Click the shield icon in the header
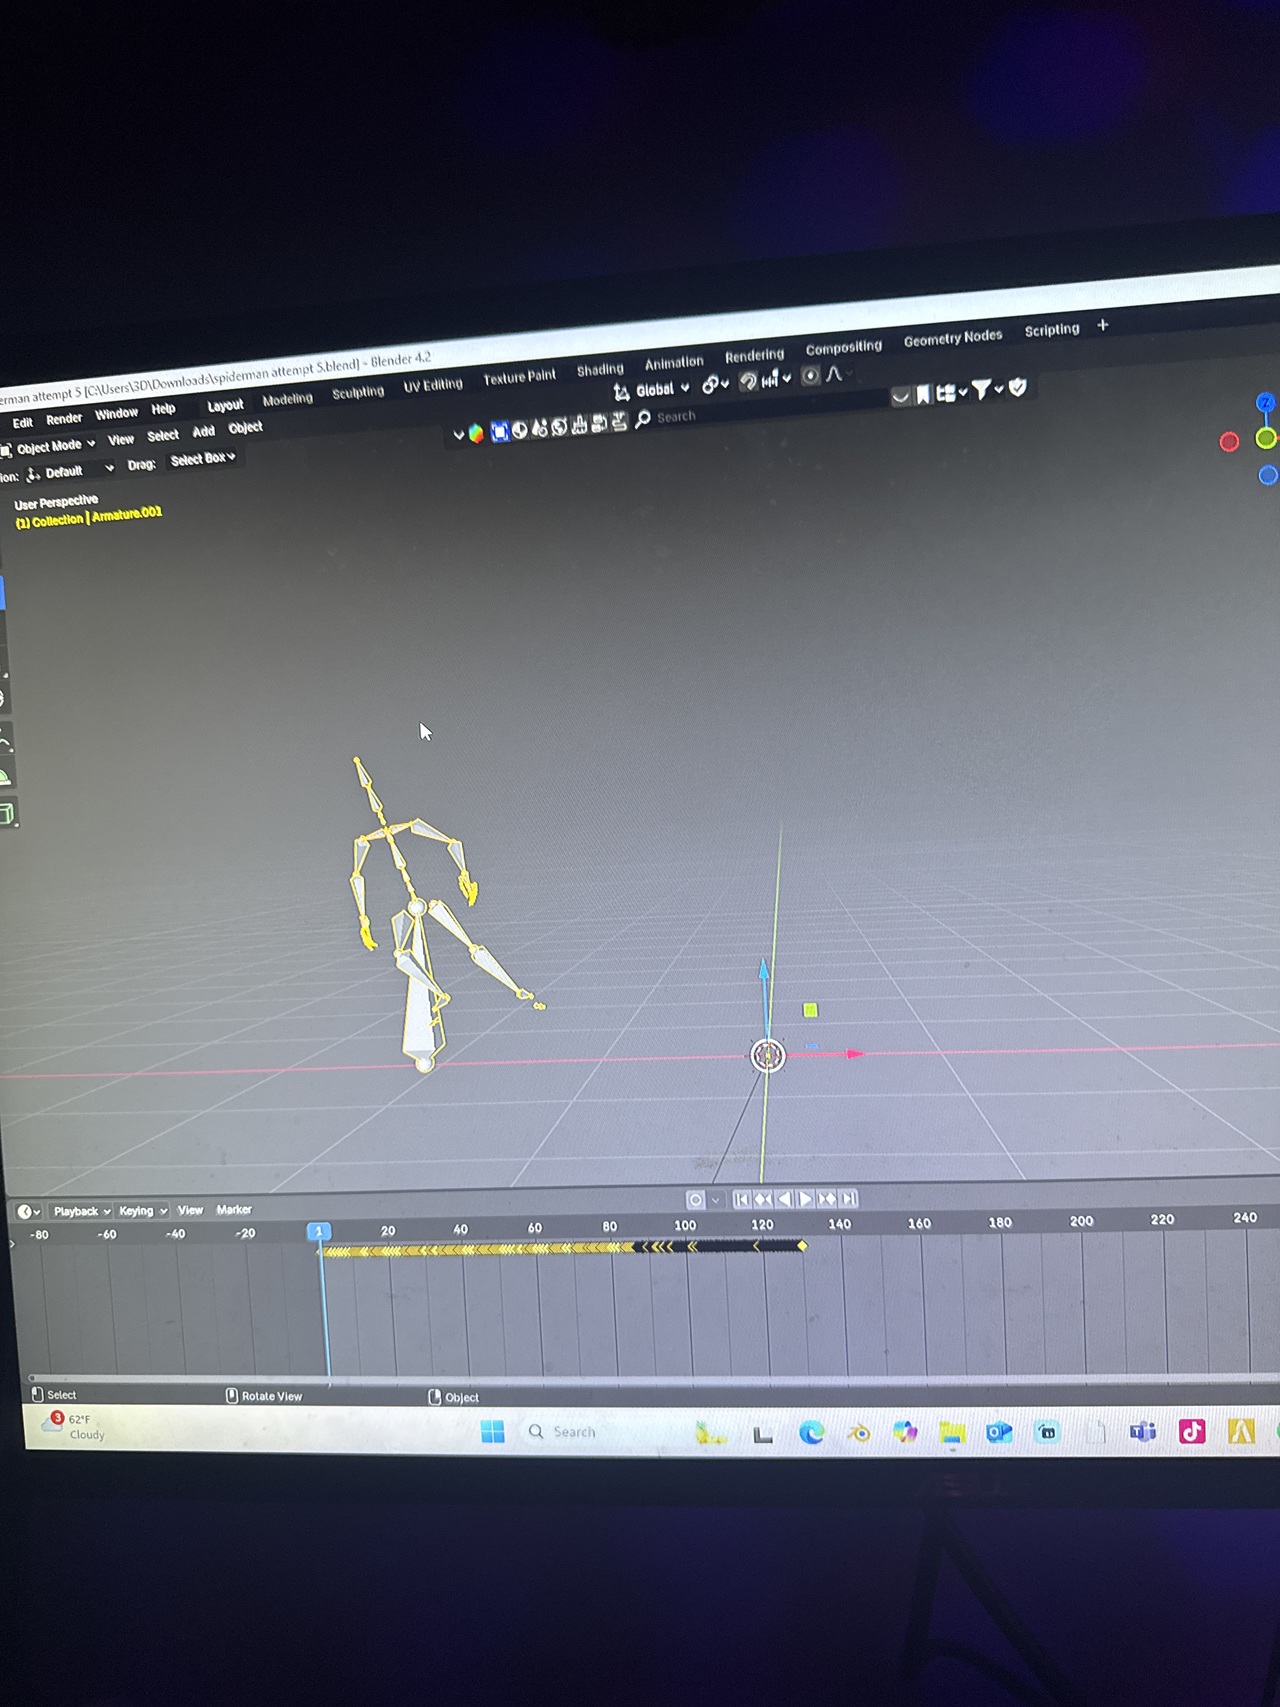This screenshot has width=1280, height=1707. point(1018,387)
